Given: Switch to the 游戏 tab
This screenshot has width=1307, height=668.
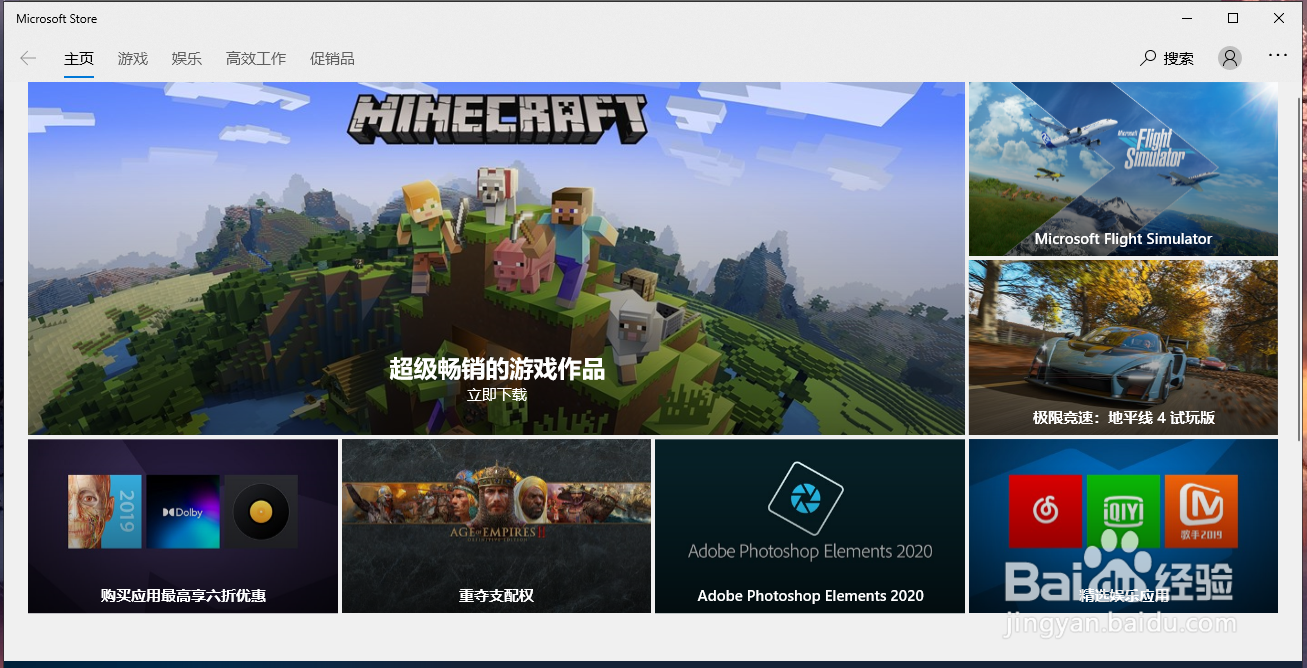Looking at the screenshot, I should (x=133, y=59).
